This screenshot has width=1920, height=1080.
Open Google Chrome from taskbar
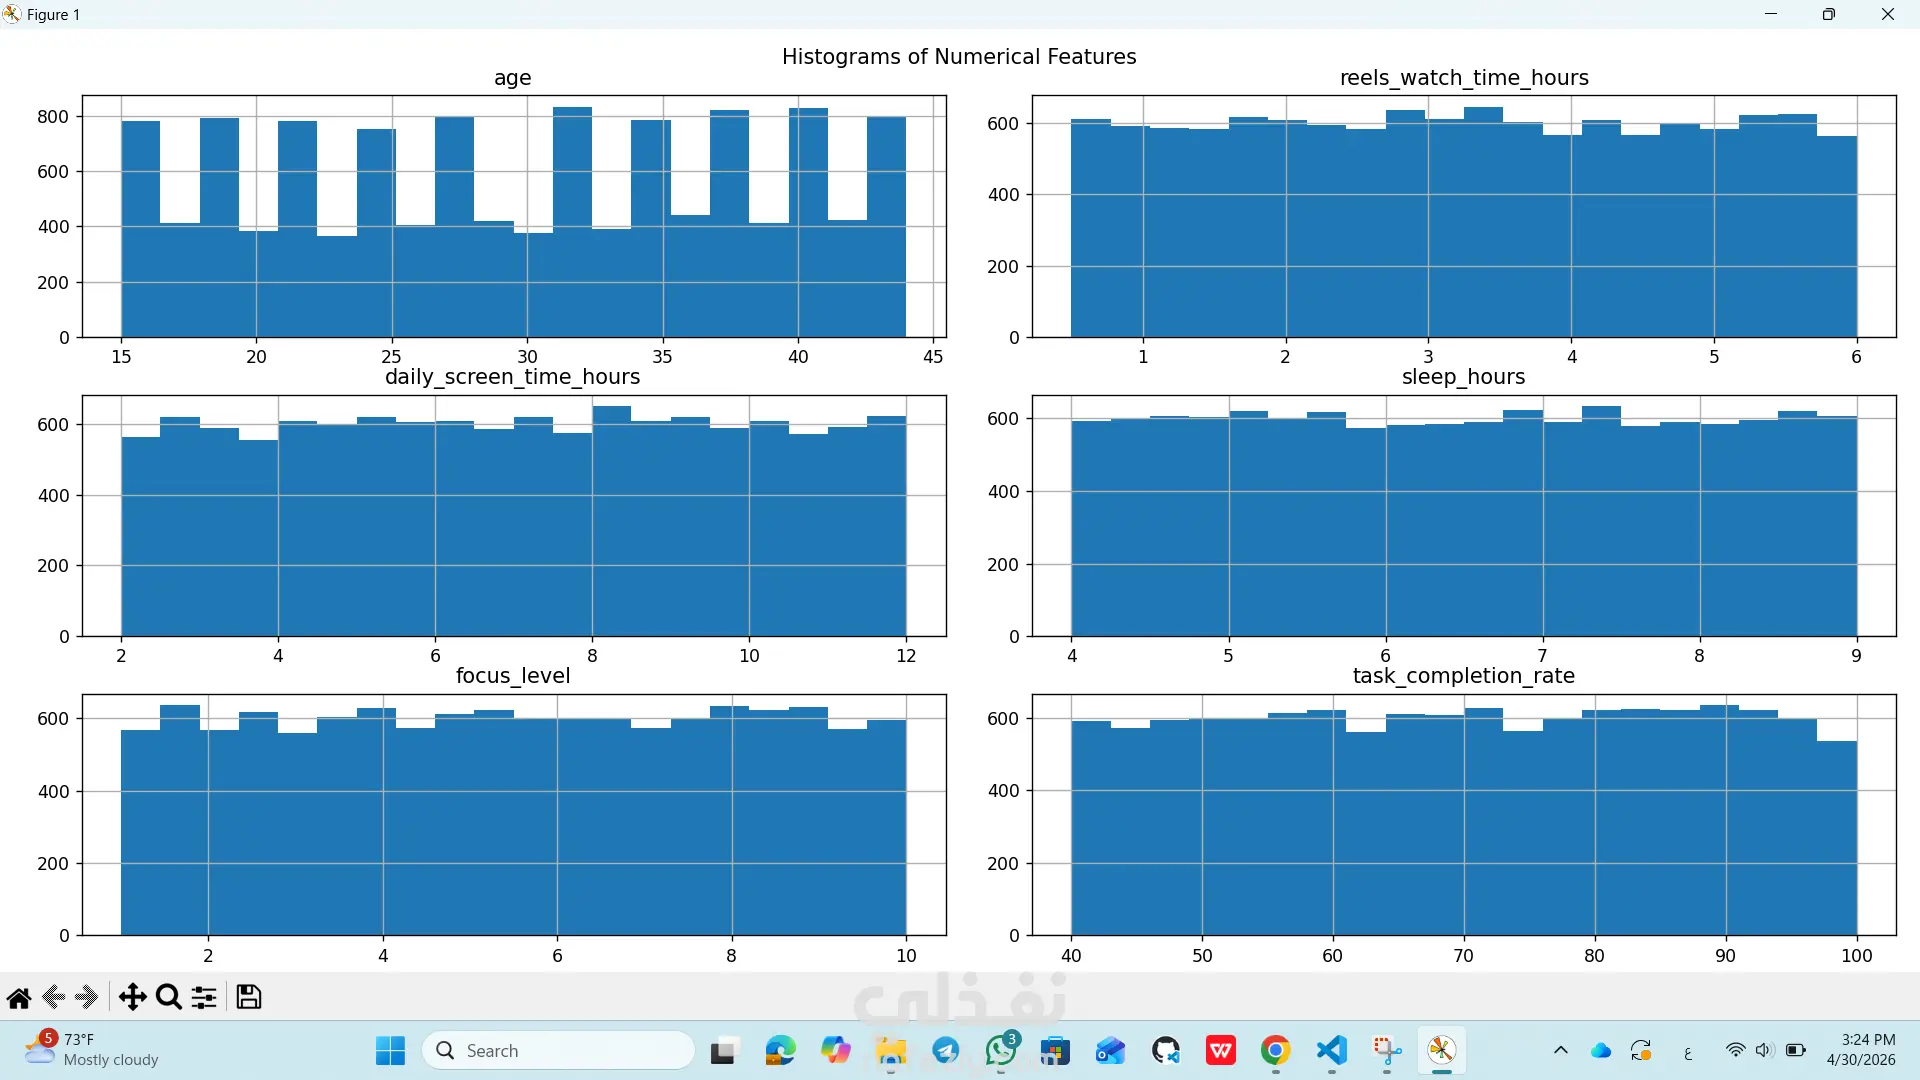pos(1275,1051)
